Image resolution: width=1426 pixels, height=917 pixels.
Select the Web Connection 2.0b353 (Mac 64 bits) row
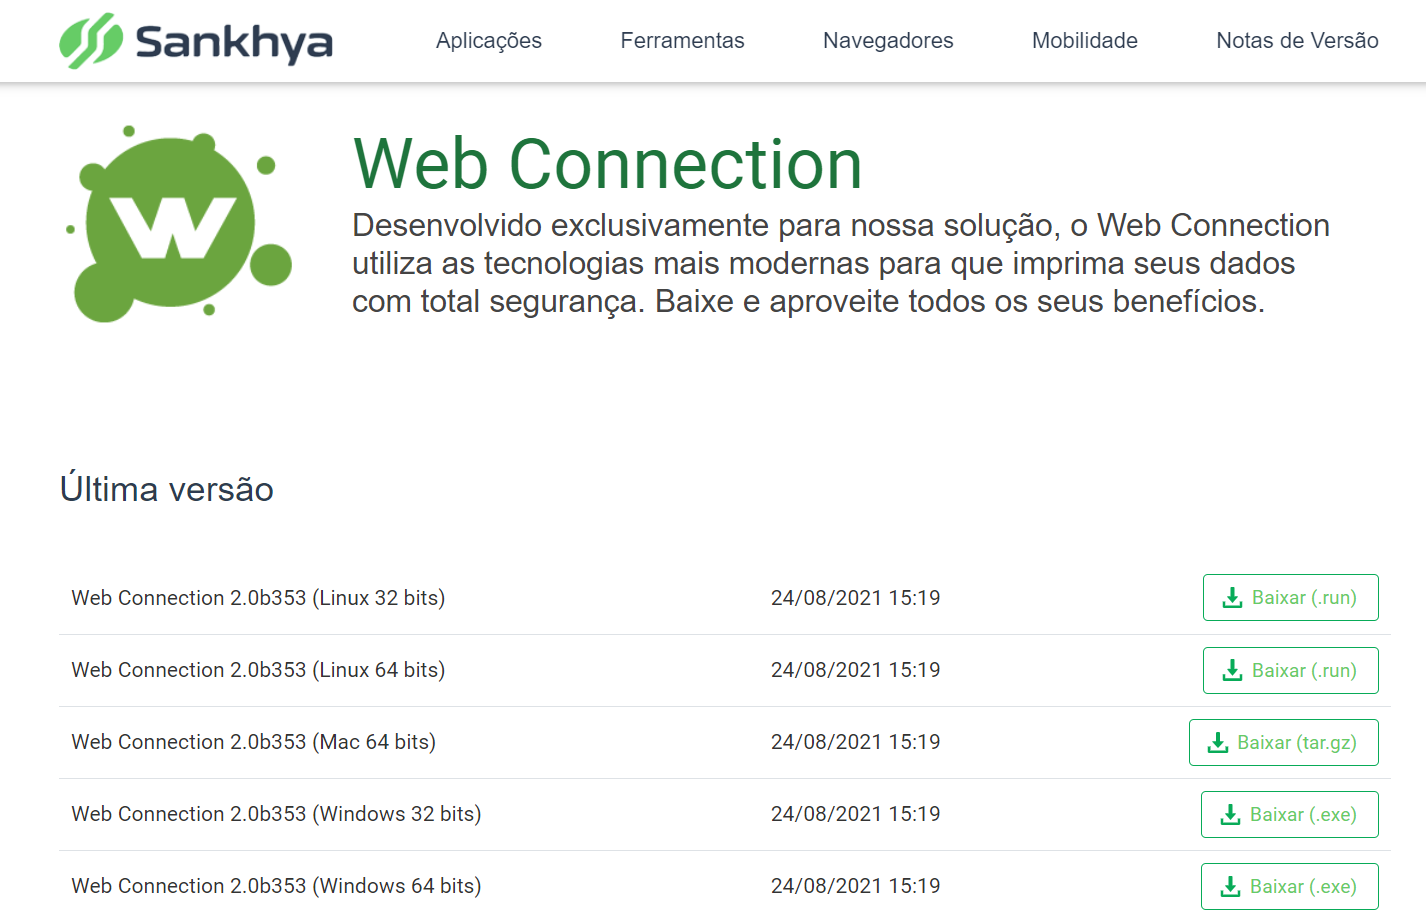click(255, 742)
